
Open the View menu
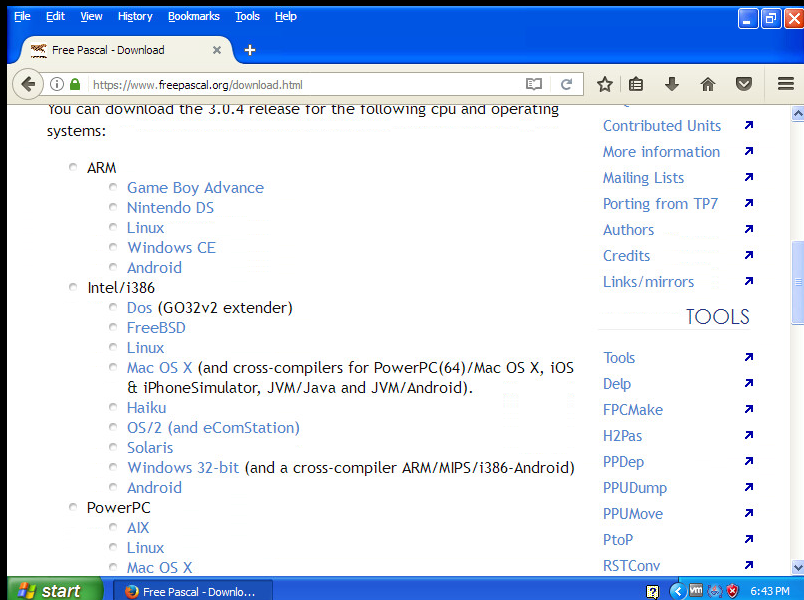[x=91, y=16]
